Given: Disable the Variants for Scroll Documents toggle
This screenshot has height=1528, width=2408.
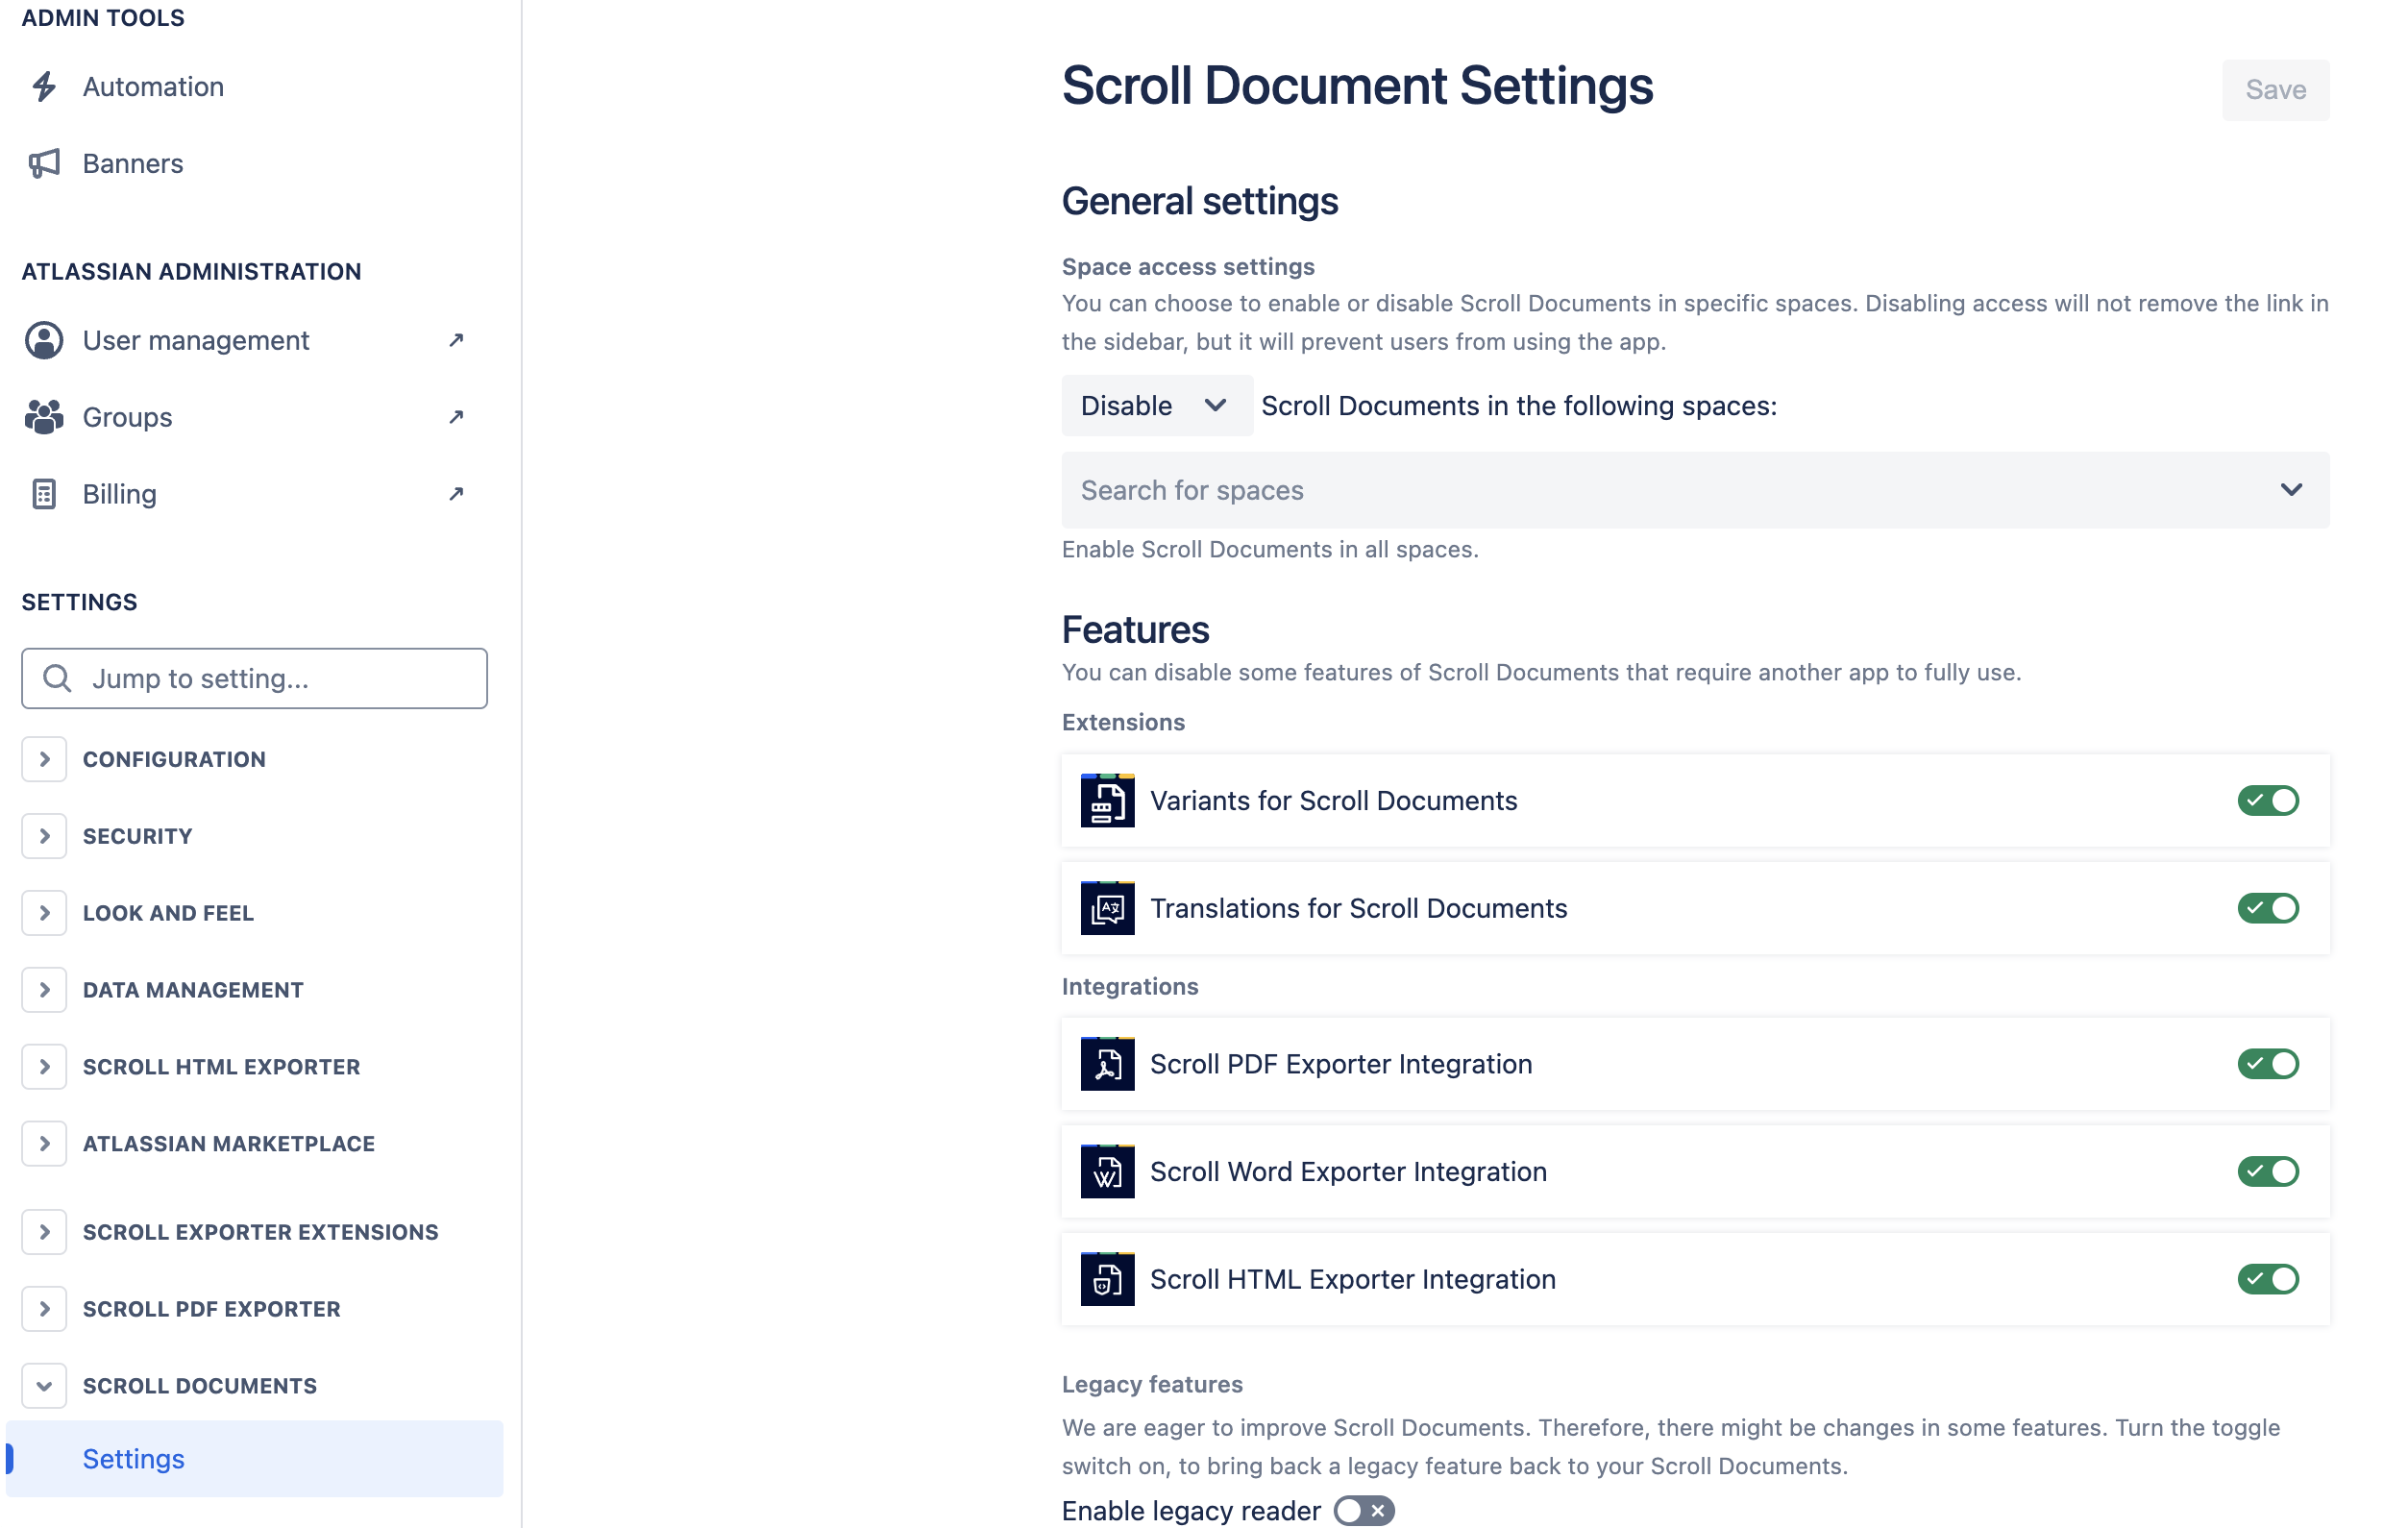Looking at the screenshot, I should pyautogui.click(x=2267, y=800).
